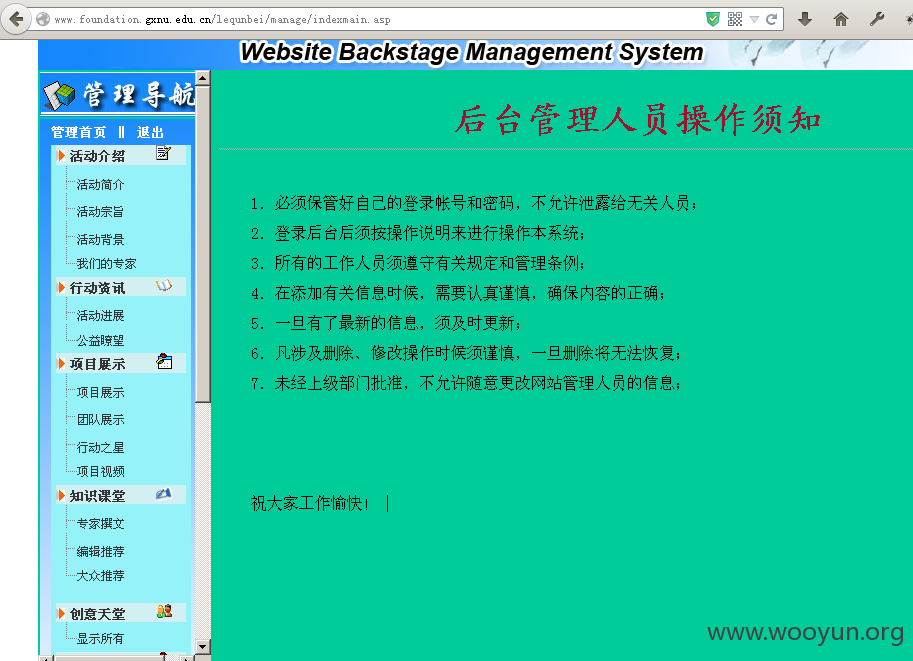Open 活动简介 in navigation tree

100,185
